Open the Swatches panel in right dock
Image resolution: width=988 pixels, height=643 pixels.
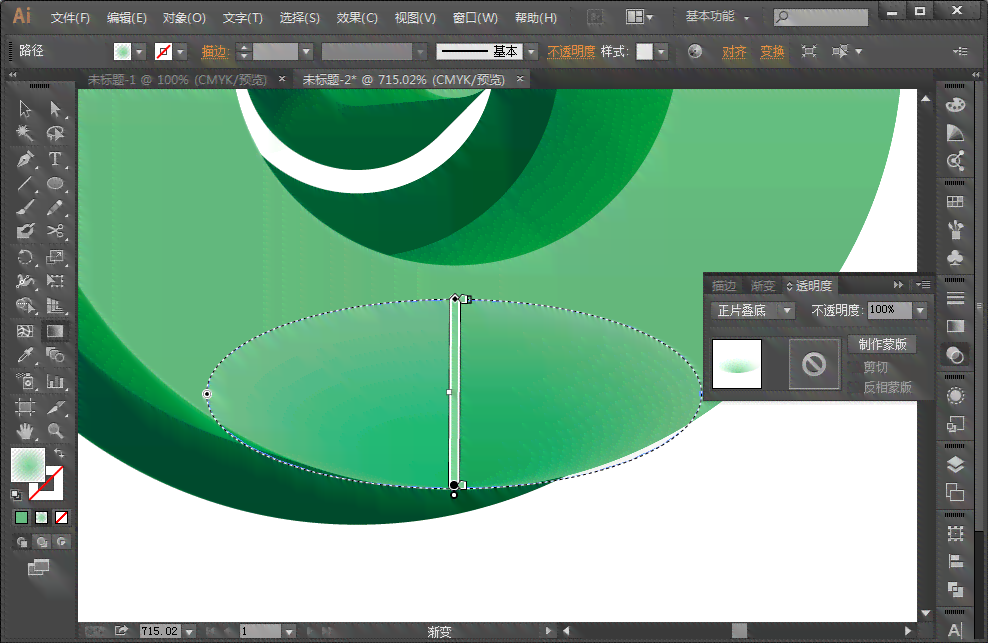coord(955,202)
